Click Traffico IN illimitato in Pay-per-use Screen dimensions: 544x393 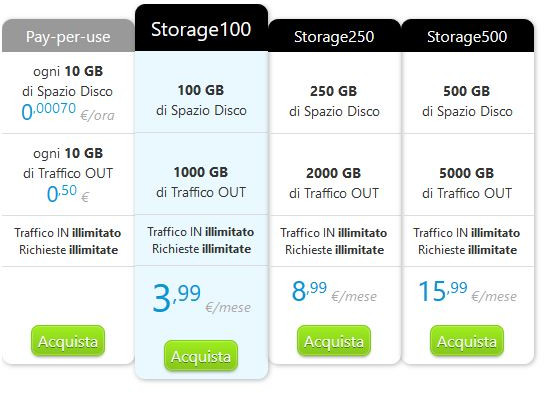click(68, 233)
